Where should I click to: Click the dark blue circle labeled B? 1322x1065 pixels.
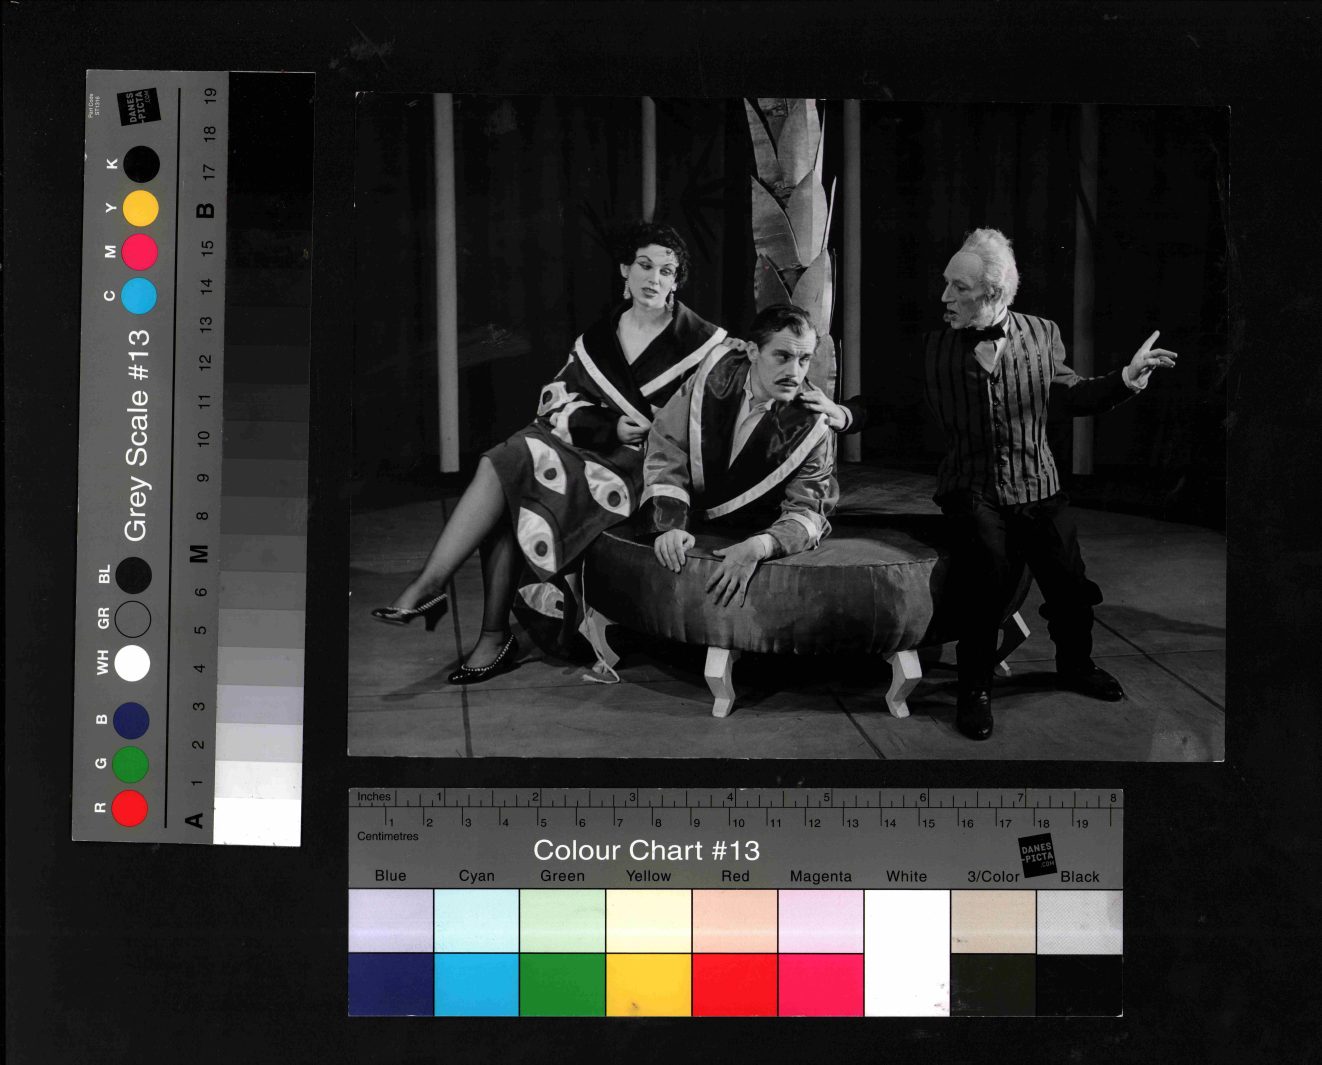pos(131,720)
